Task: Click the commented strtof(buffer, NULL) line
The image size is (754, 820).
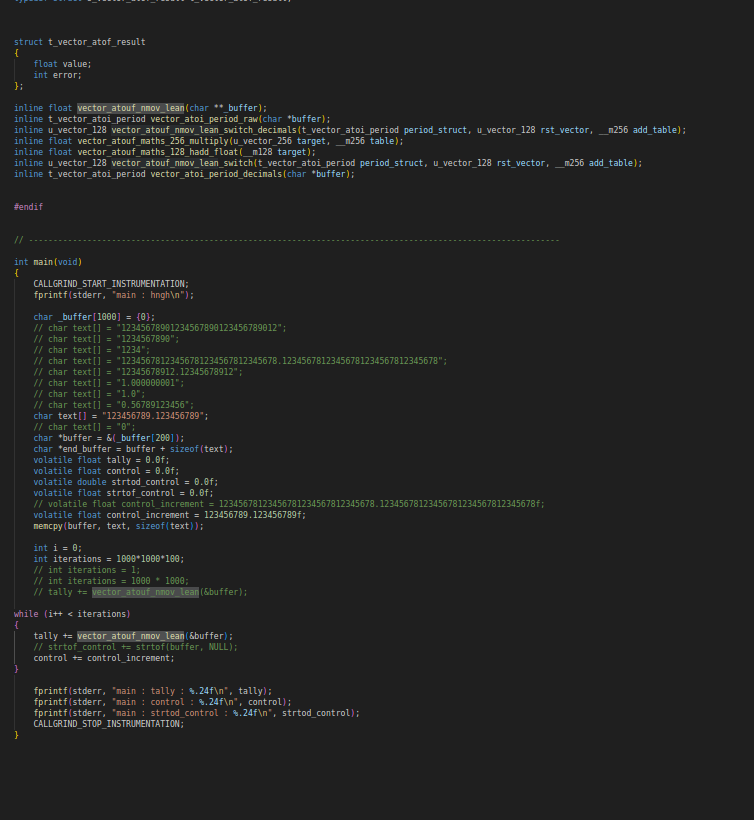Action: coord(135,647)
